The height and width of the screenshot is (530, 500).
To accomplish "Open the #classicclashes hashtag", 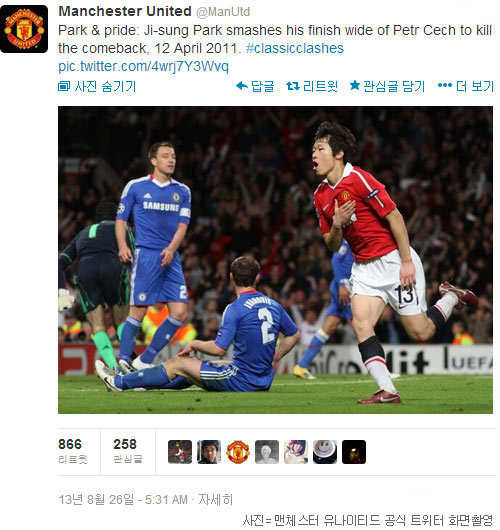I will point(295,48).
